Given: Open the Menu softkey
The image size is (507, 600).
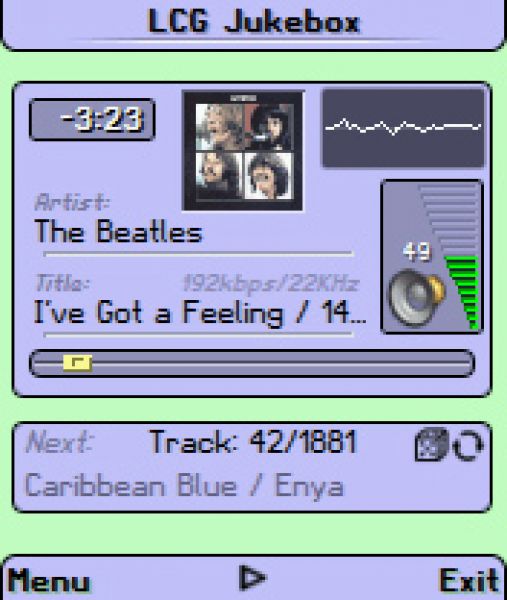Looking at the screenshot, I should coord(49,580).
